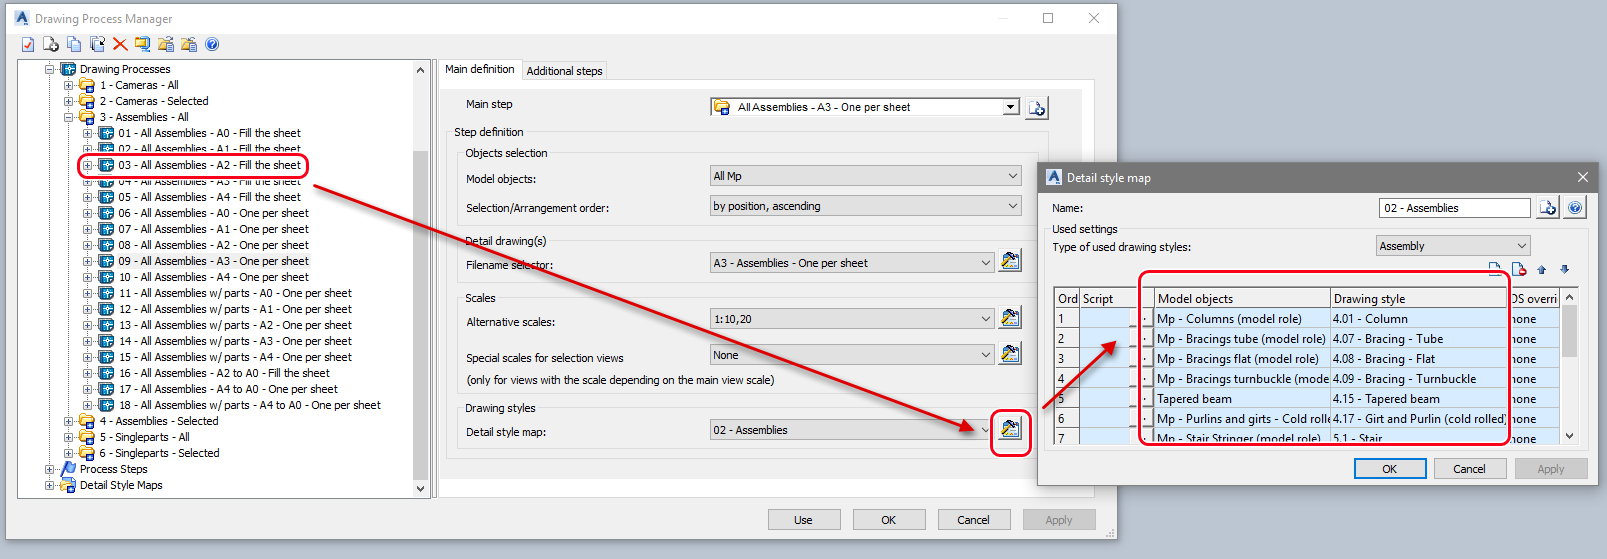Viewport: 1607px width, 559px height.
Task: Collapse the '3 - Assemblies - All' folder
Action: tap(69, 117)
